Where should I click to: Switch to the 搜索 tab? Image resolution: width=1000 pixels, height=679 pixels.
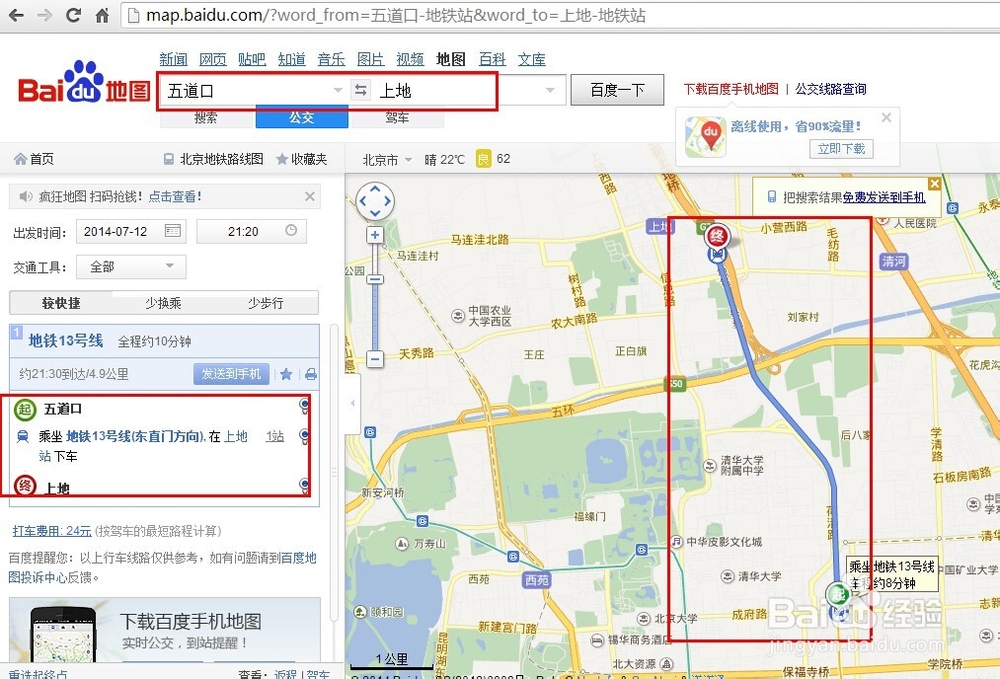coord(206,118)
